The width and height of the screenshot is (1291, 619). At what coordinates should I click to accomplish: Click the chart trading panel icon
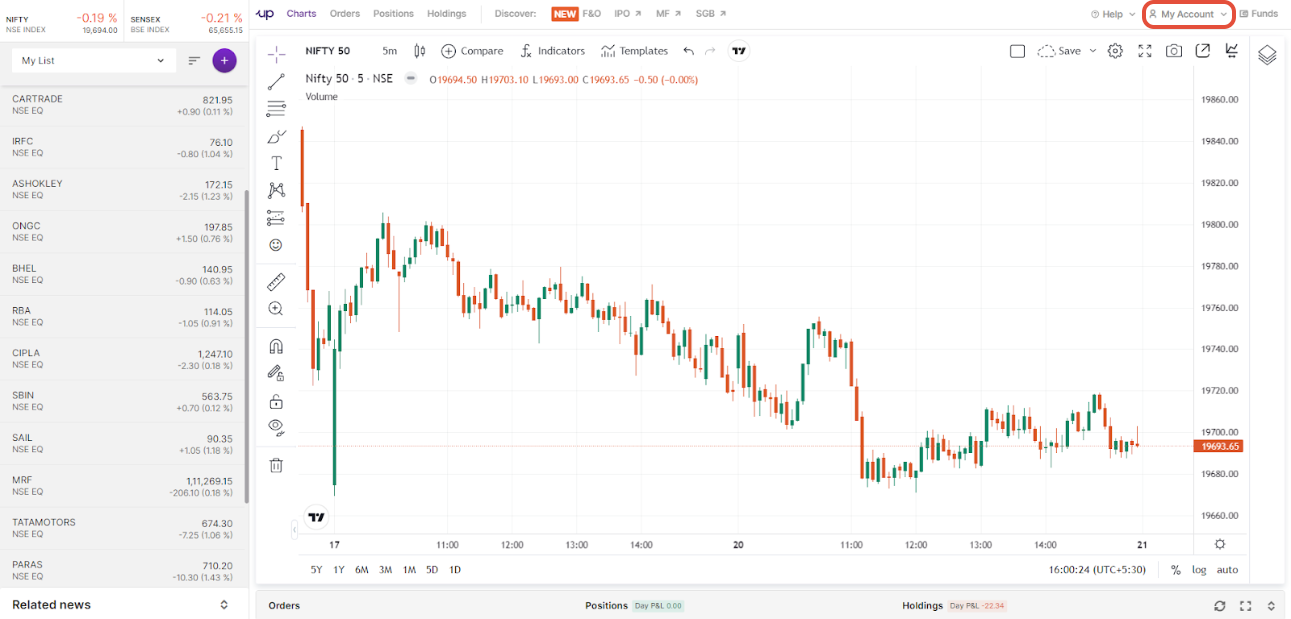(1232, 51)
